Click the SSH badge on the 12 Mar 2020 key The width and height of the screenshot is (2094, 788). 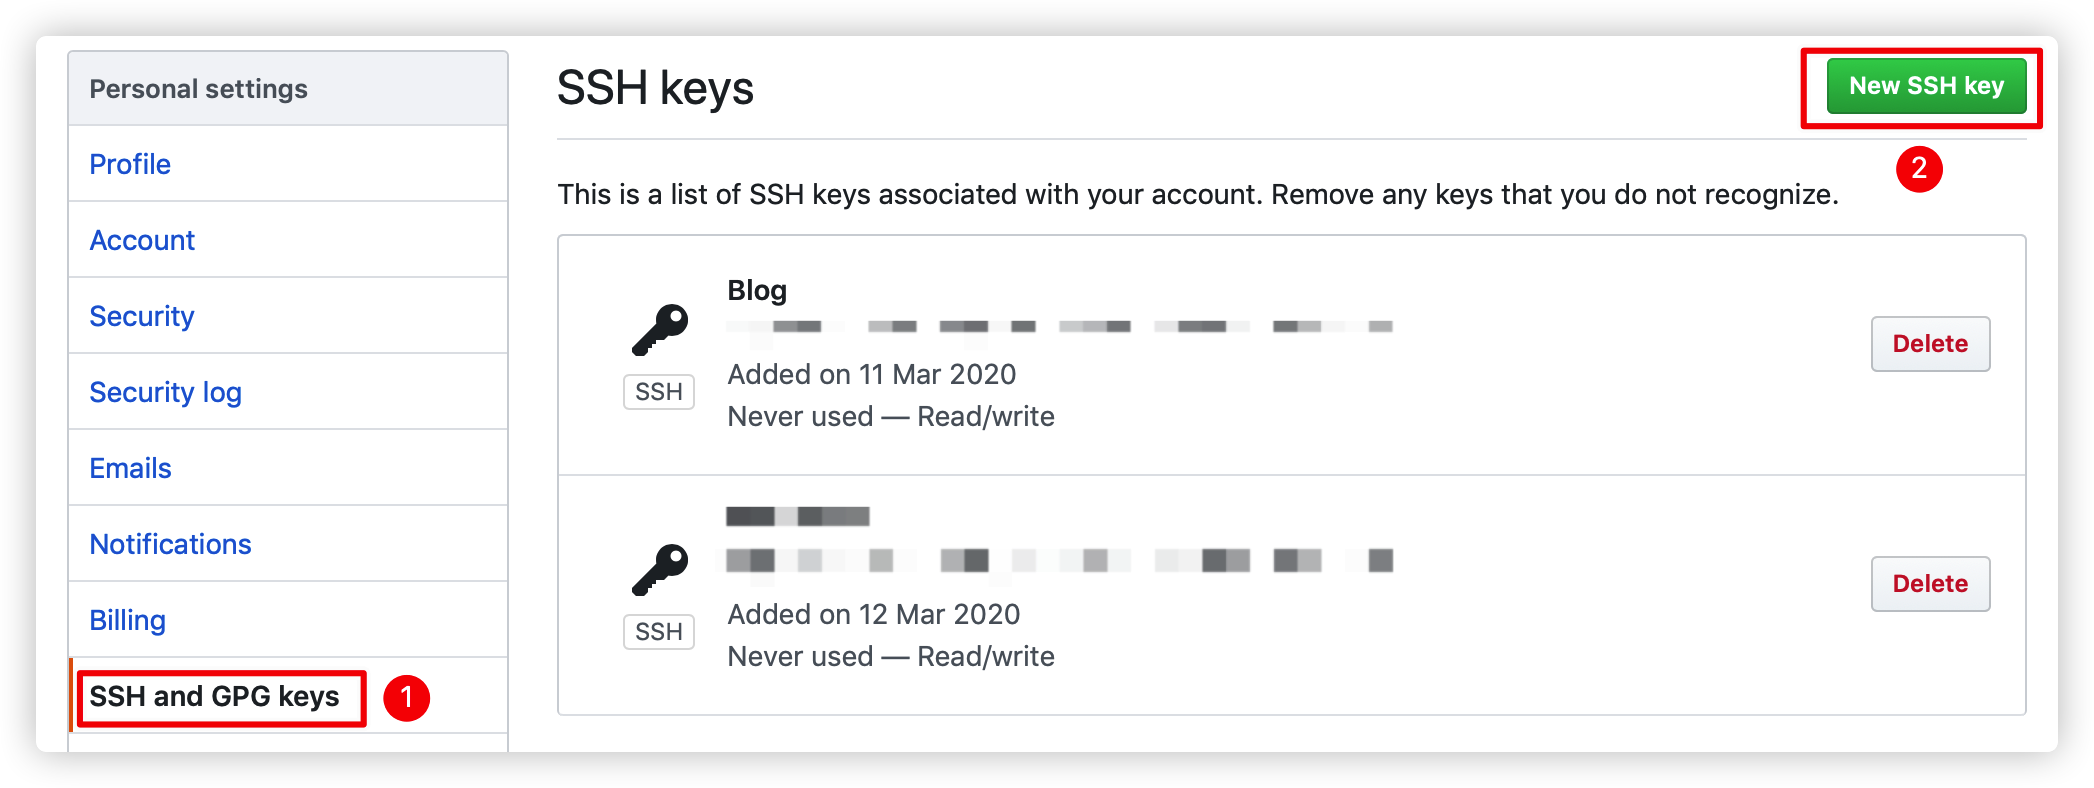(659, 632)
